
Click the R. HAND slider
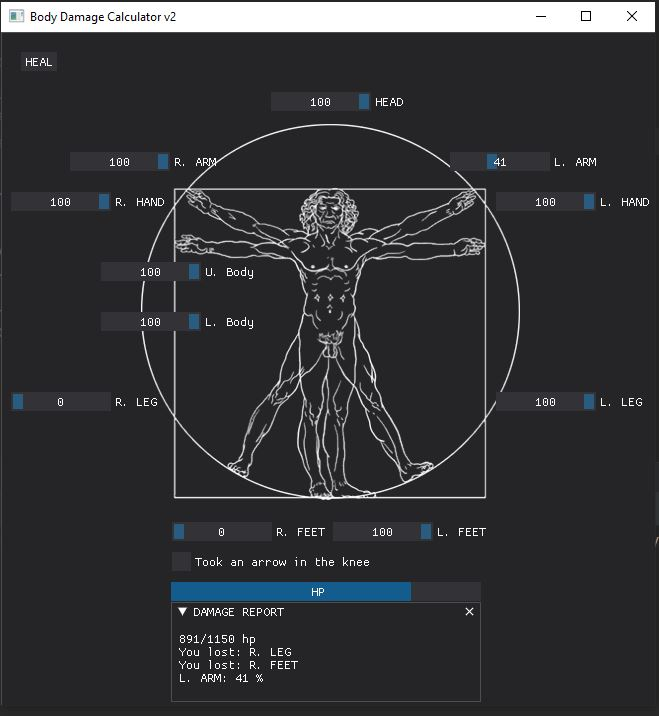[x=60, y=202]
